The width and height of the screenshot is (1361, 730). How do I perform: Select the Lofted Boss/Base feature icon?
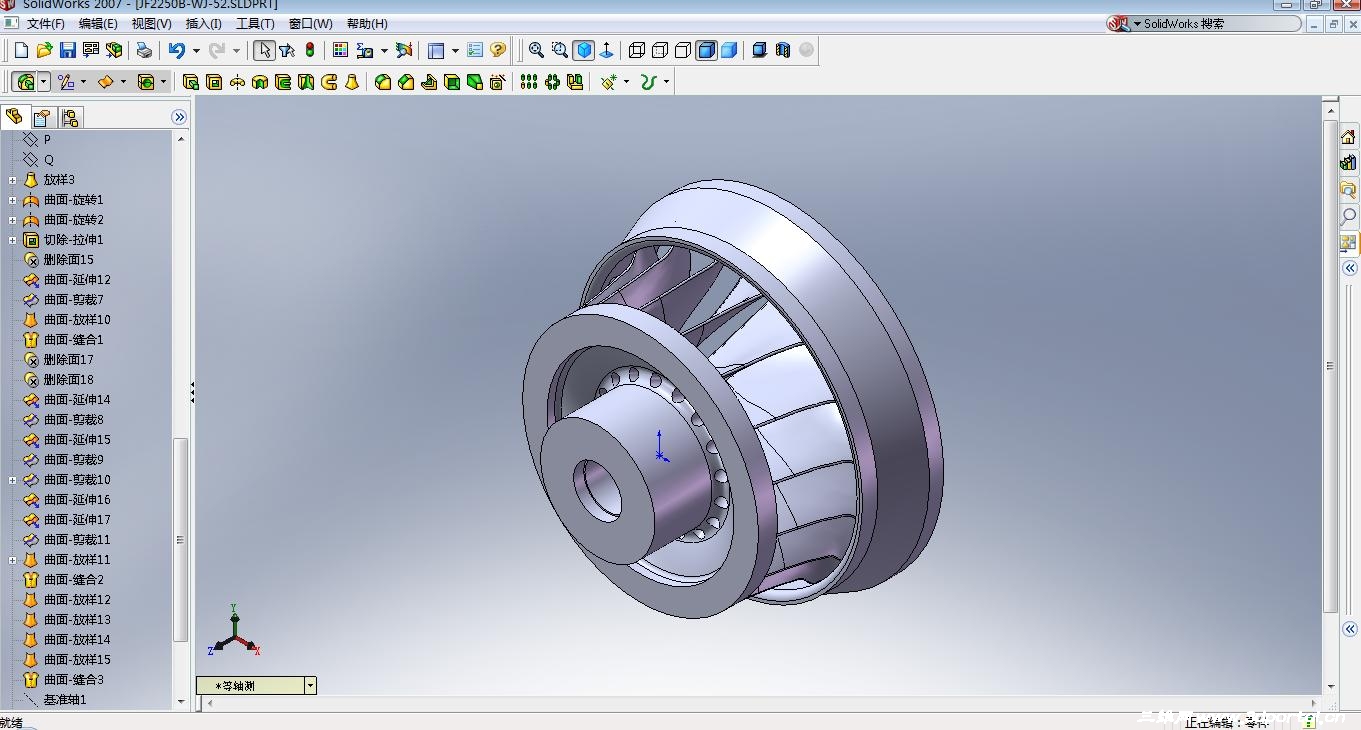click(352, 82)
